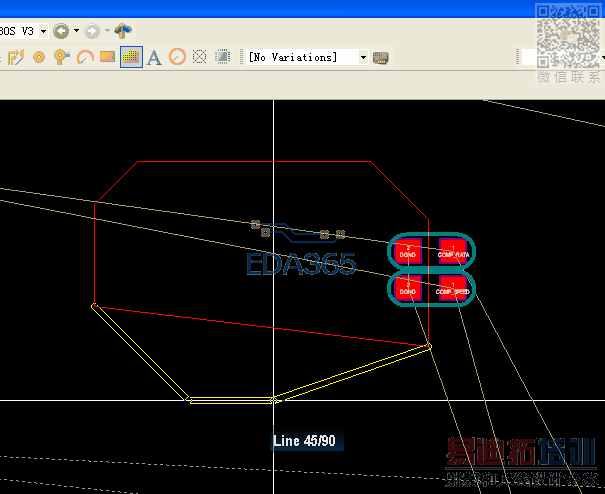Select the Place Pad tool

[x=39, y=57]
